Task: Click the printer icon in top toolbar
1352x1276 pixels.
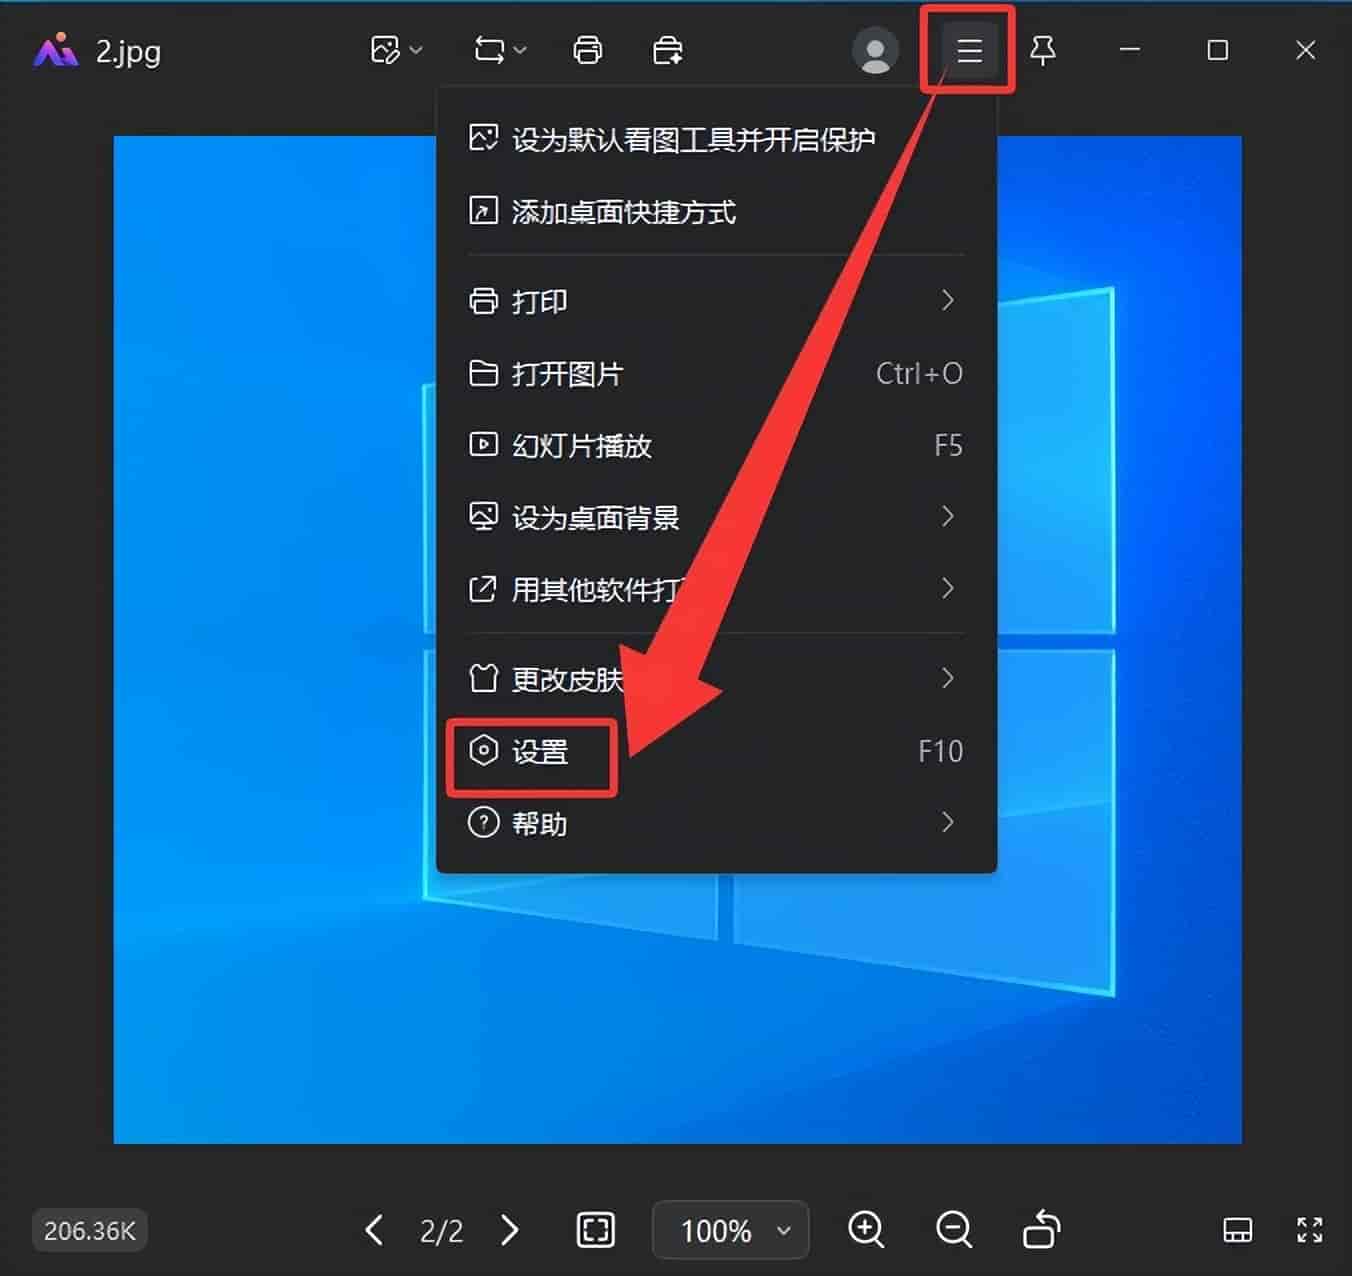Action: tap(588, 50)
